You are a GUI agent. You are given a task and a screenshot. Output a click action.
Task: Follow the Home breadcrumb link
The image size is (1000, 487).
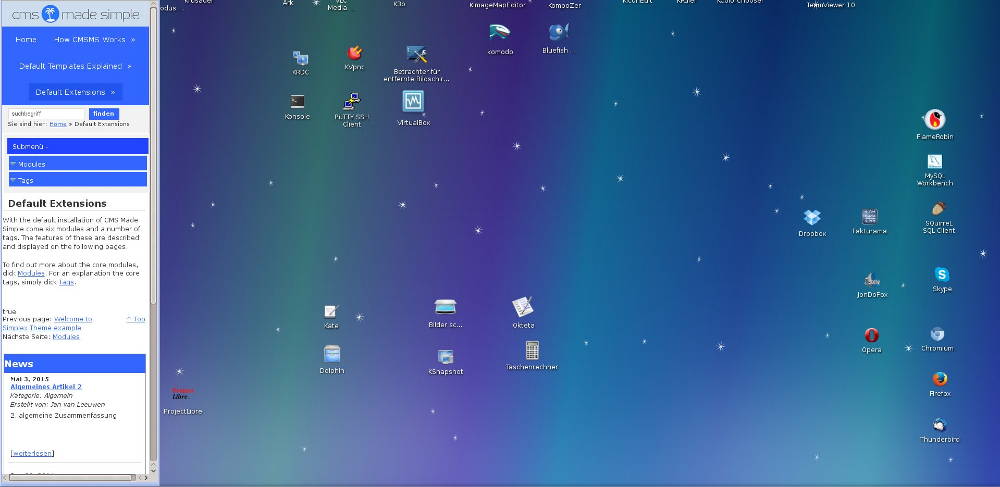pyautogui.click(x=57, y=124)
